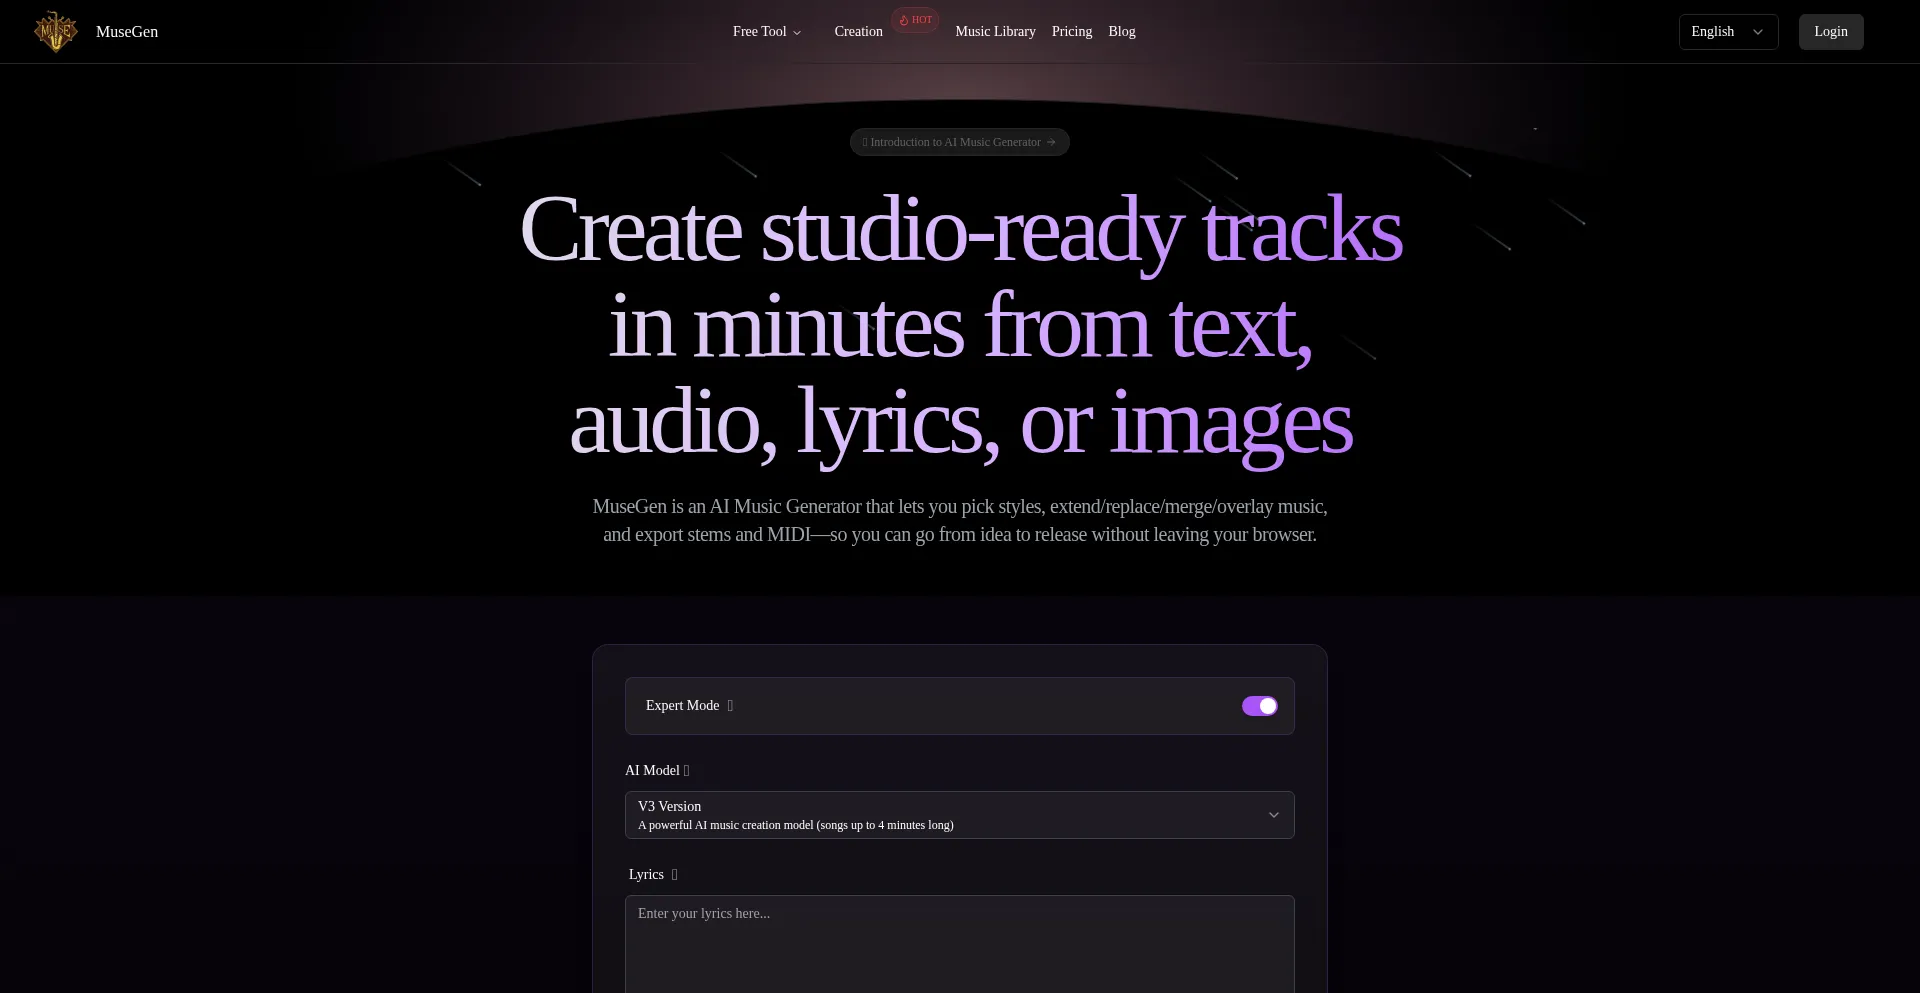Turn off the Expert Mode switch
The image size is (1920, 993).
coord(1260,706)
